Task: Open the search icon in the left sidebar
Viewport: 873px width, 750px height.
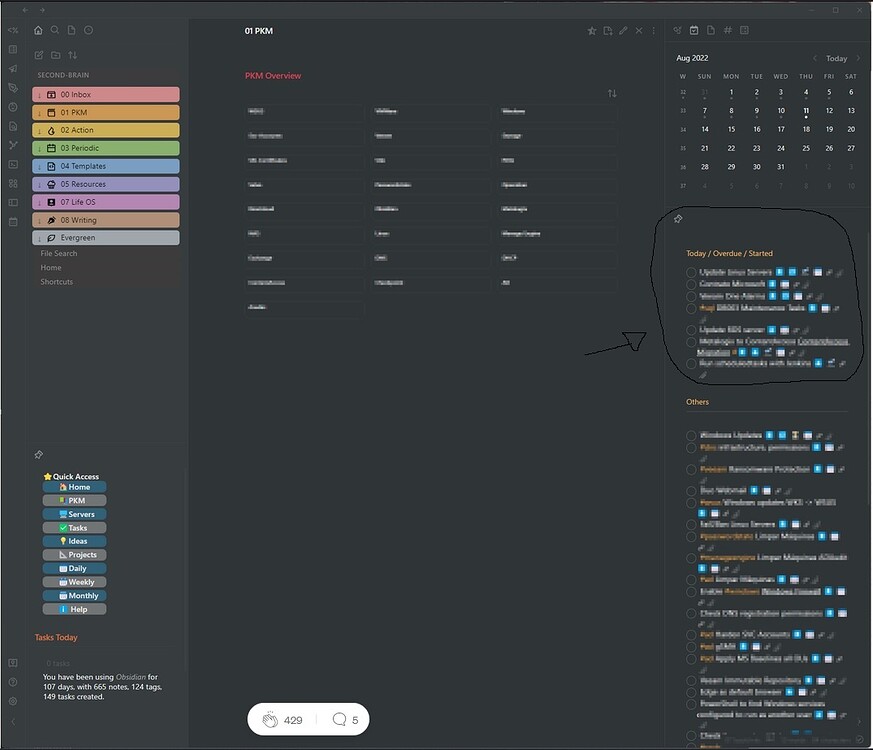Action: tap(54, 30)
